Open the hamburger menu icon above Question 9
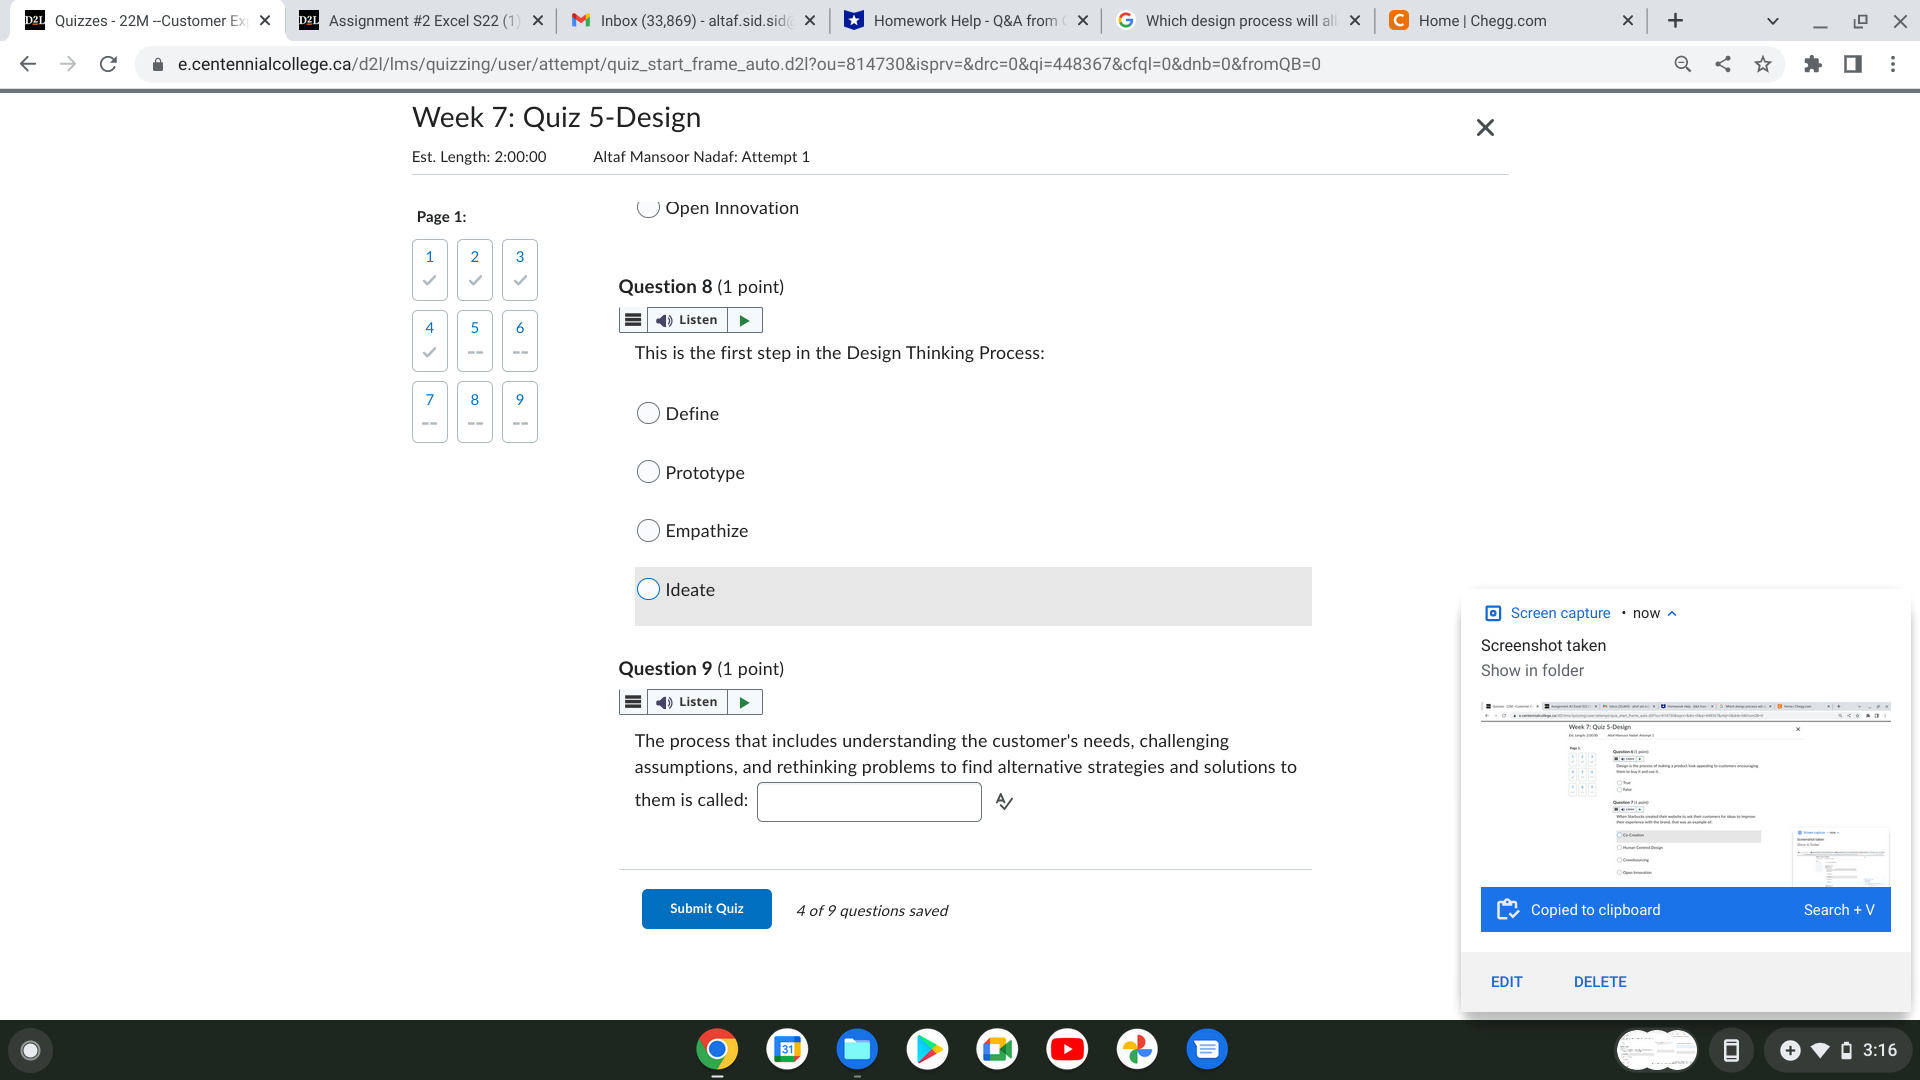 [632, 701]
